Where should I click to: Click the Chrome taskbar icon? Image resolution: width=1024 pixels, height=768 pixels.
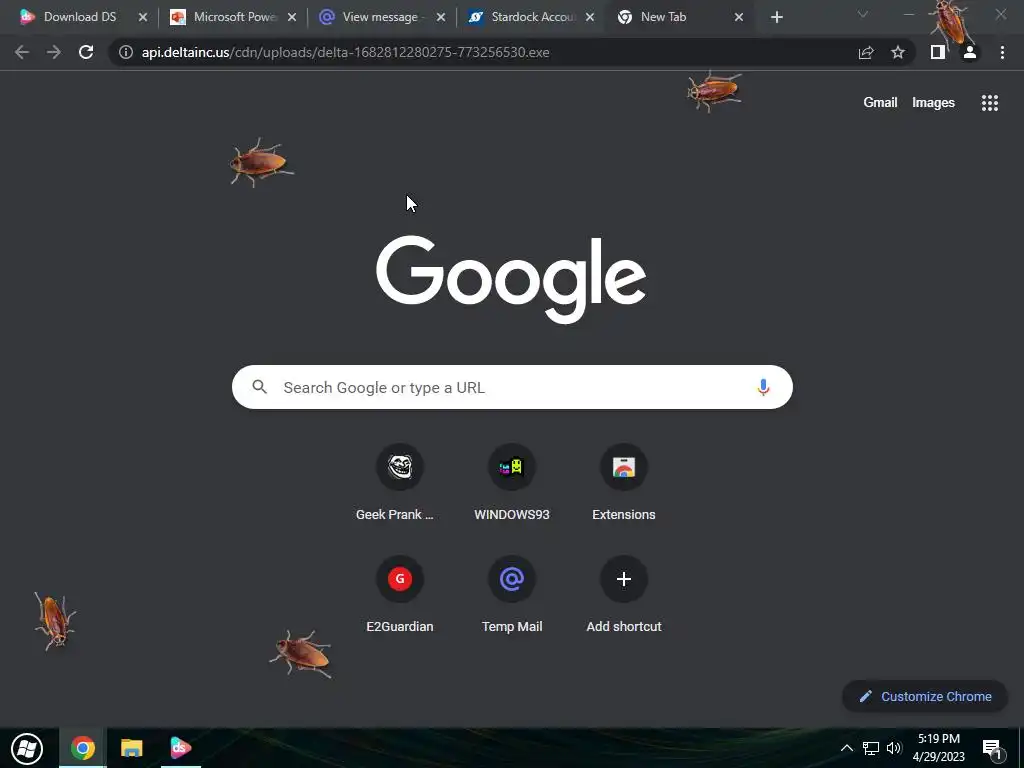pyautogui.click(x=82, y=748)
